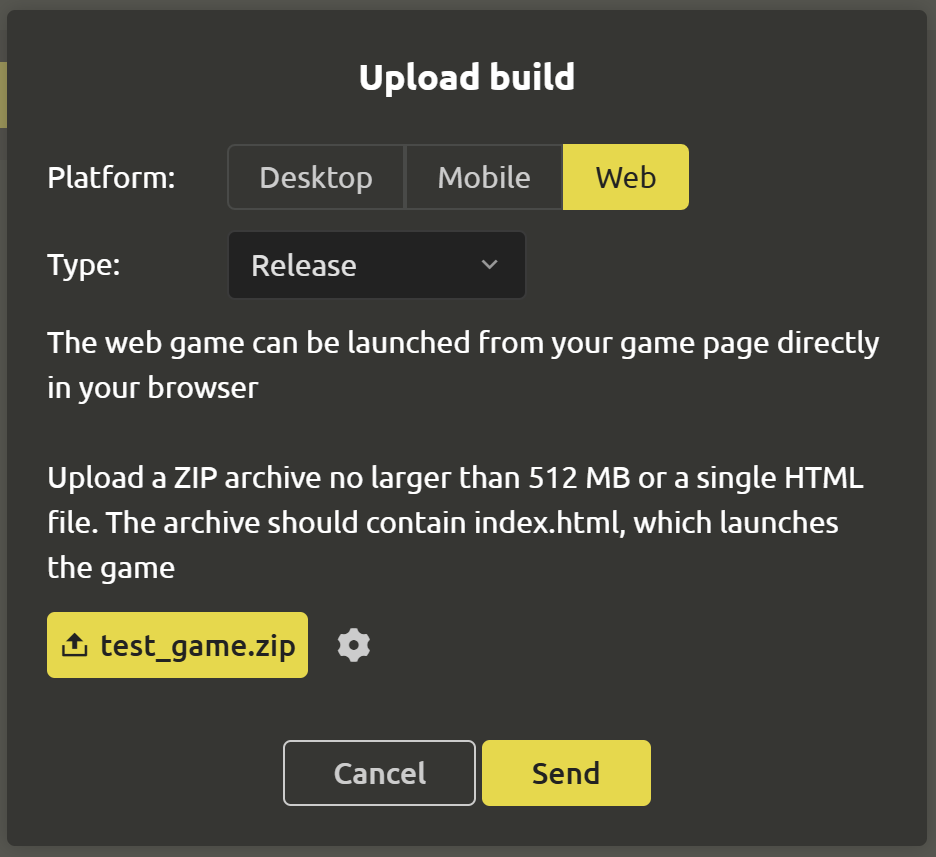936x857 pixels.
Task: Click the Type: label
Action: click(x=84, y=265)
